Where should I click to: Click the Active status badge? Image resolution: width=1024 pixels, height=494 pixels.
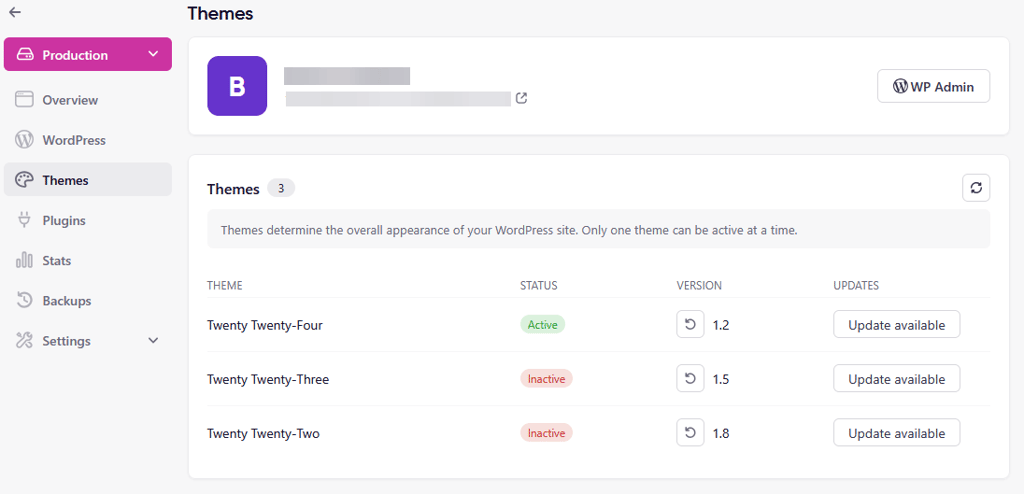[542, 325]
